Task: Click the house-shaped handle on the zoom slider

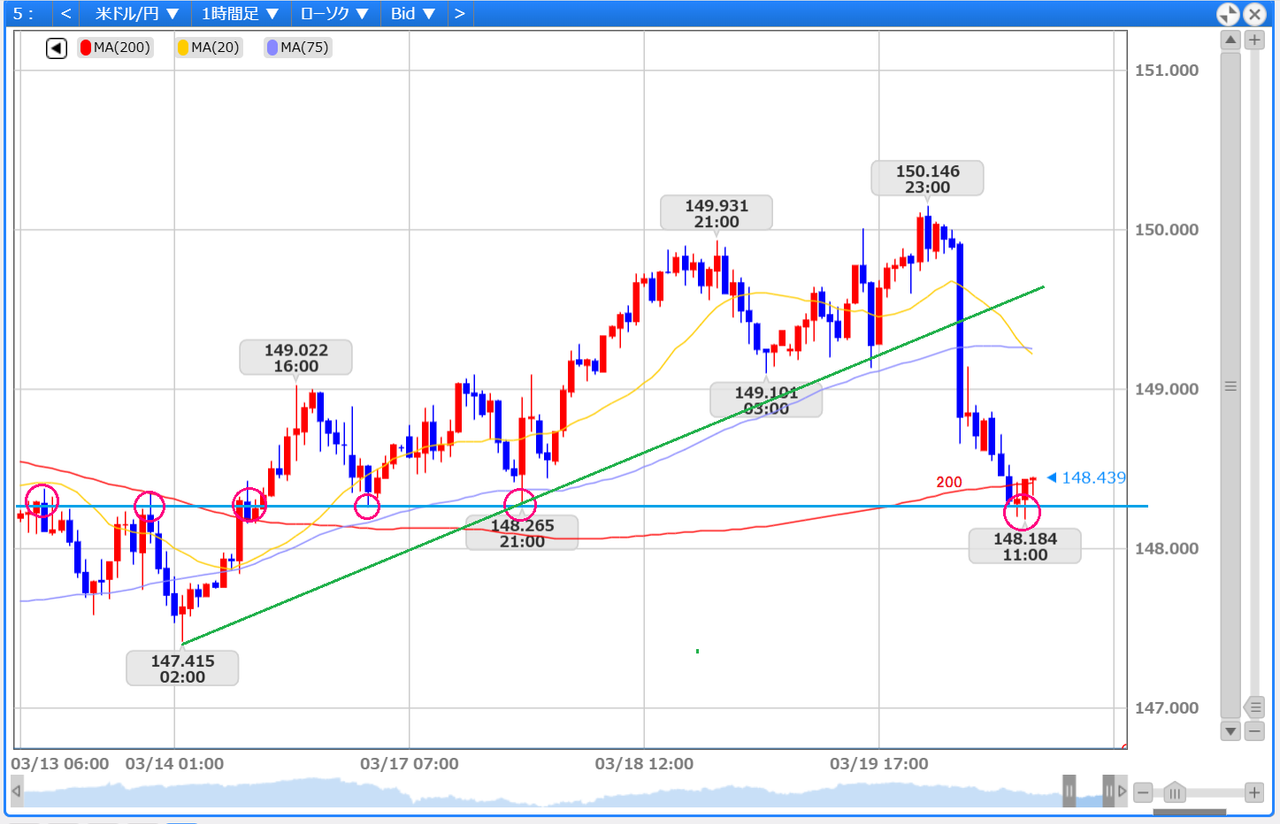Action: tap(1174, 792)
